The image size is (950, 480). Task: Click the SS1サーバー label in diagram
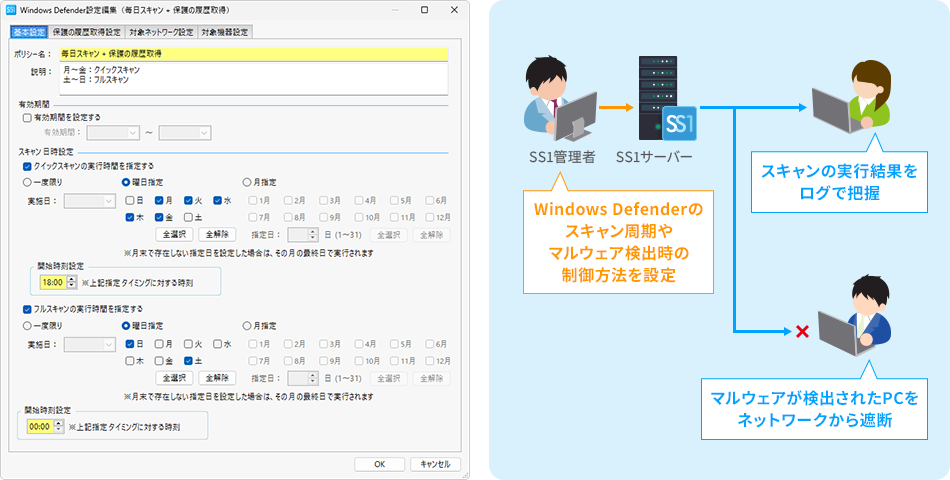pyautogui.click(x=654, y=158)
